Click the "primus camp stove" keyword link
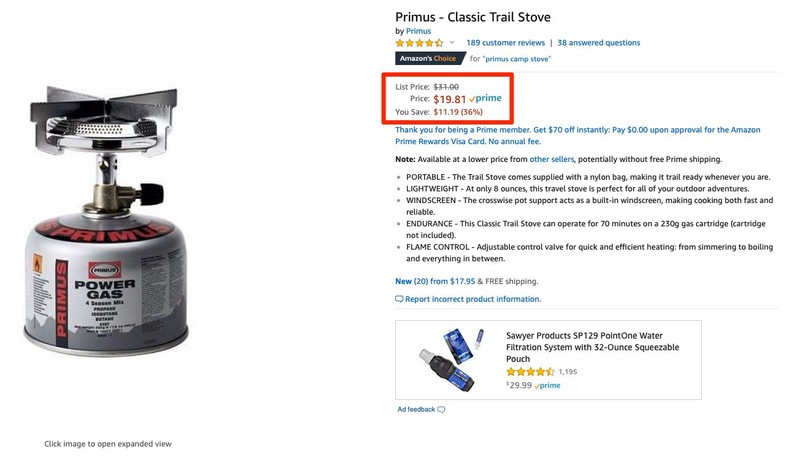Screen dimensions: 790x476 [517, 59]
